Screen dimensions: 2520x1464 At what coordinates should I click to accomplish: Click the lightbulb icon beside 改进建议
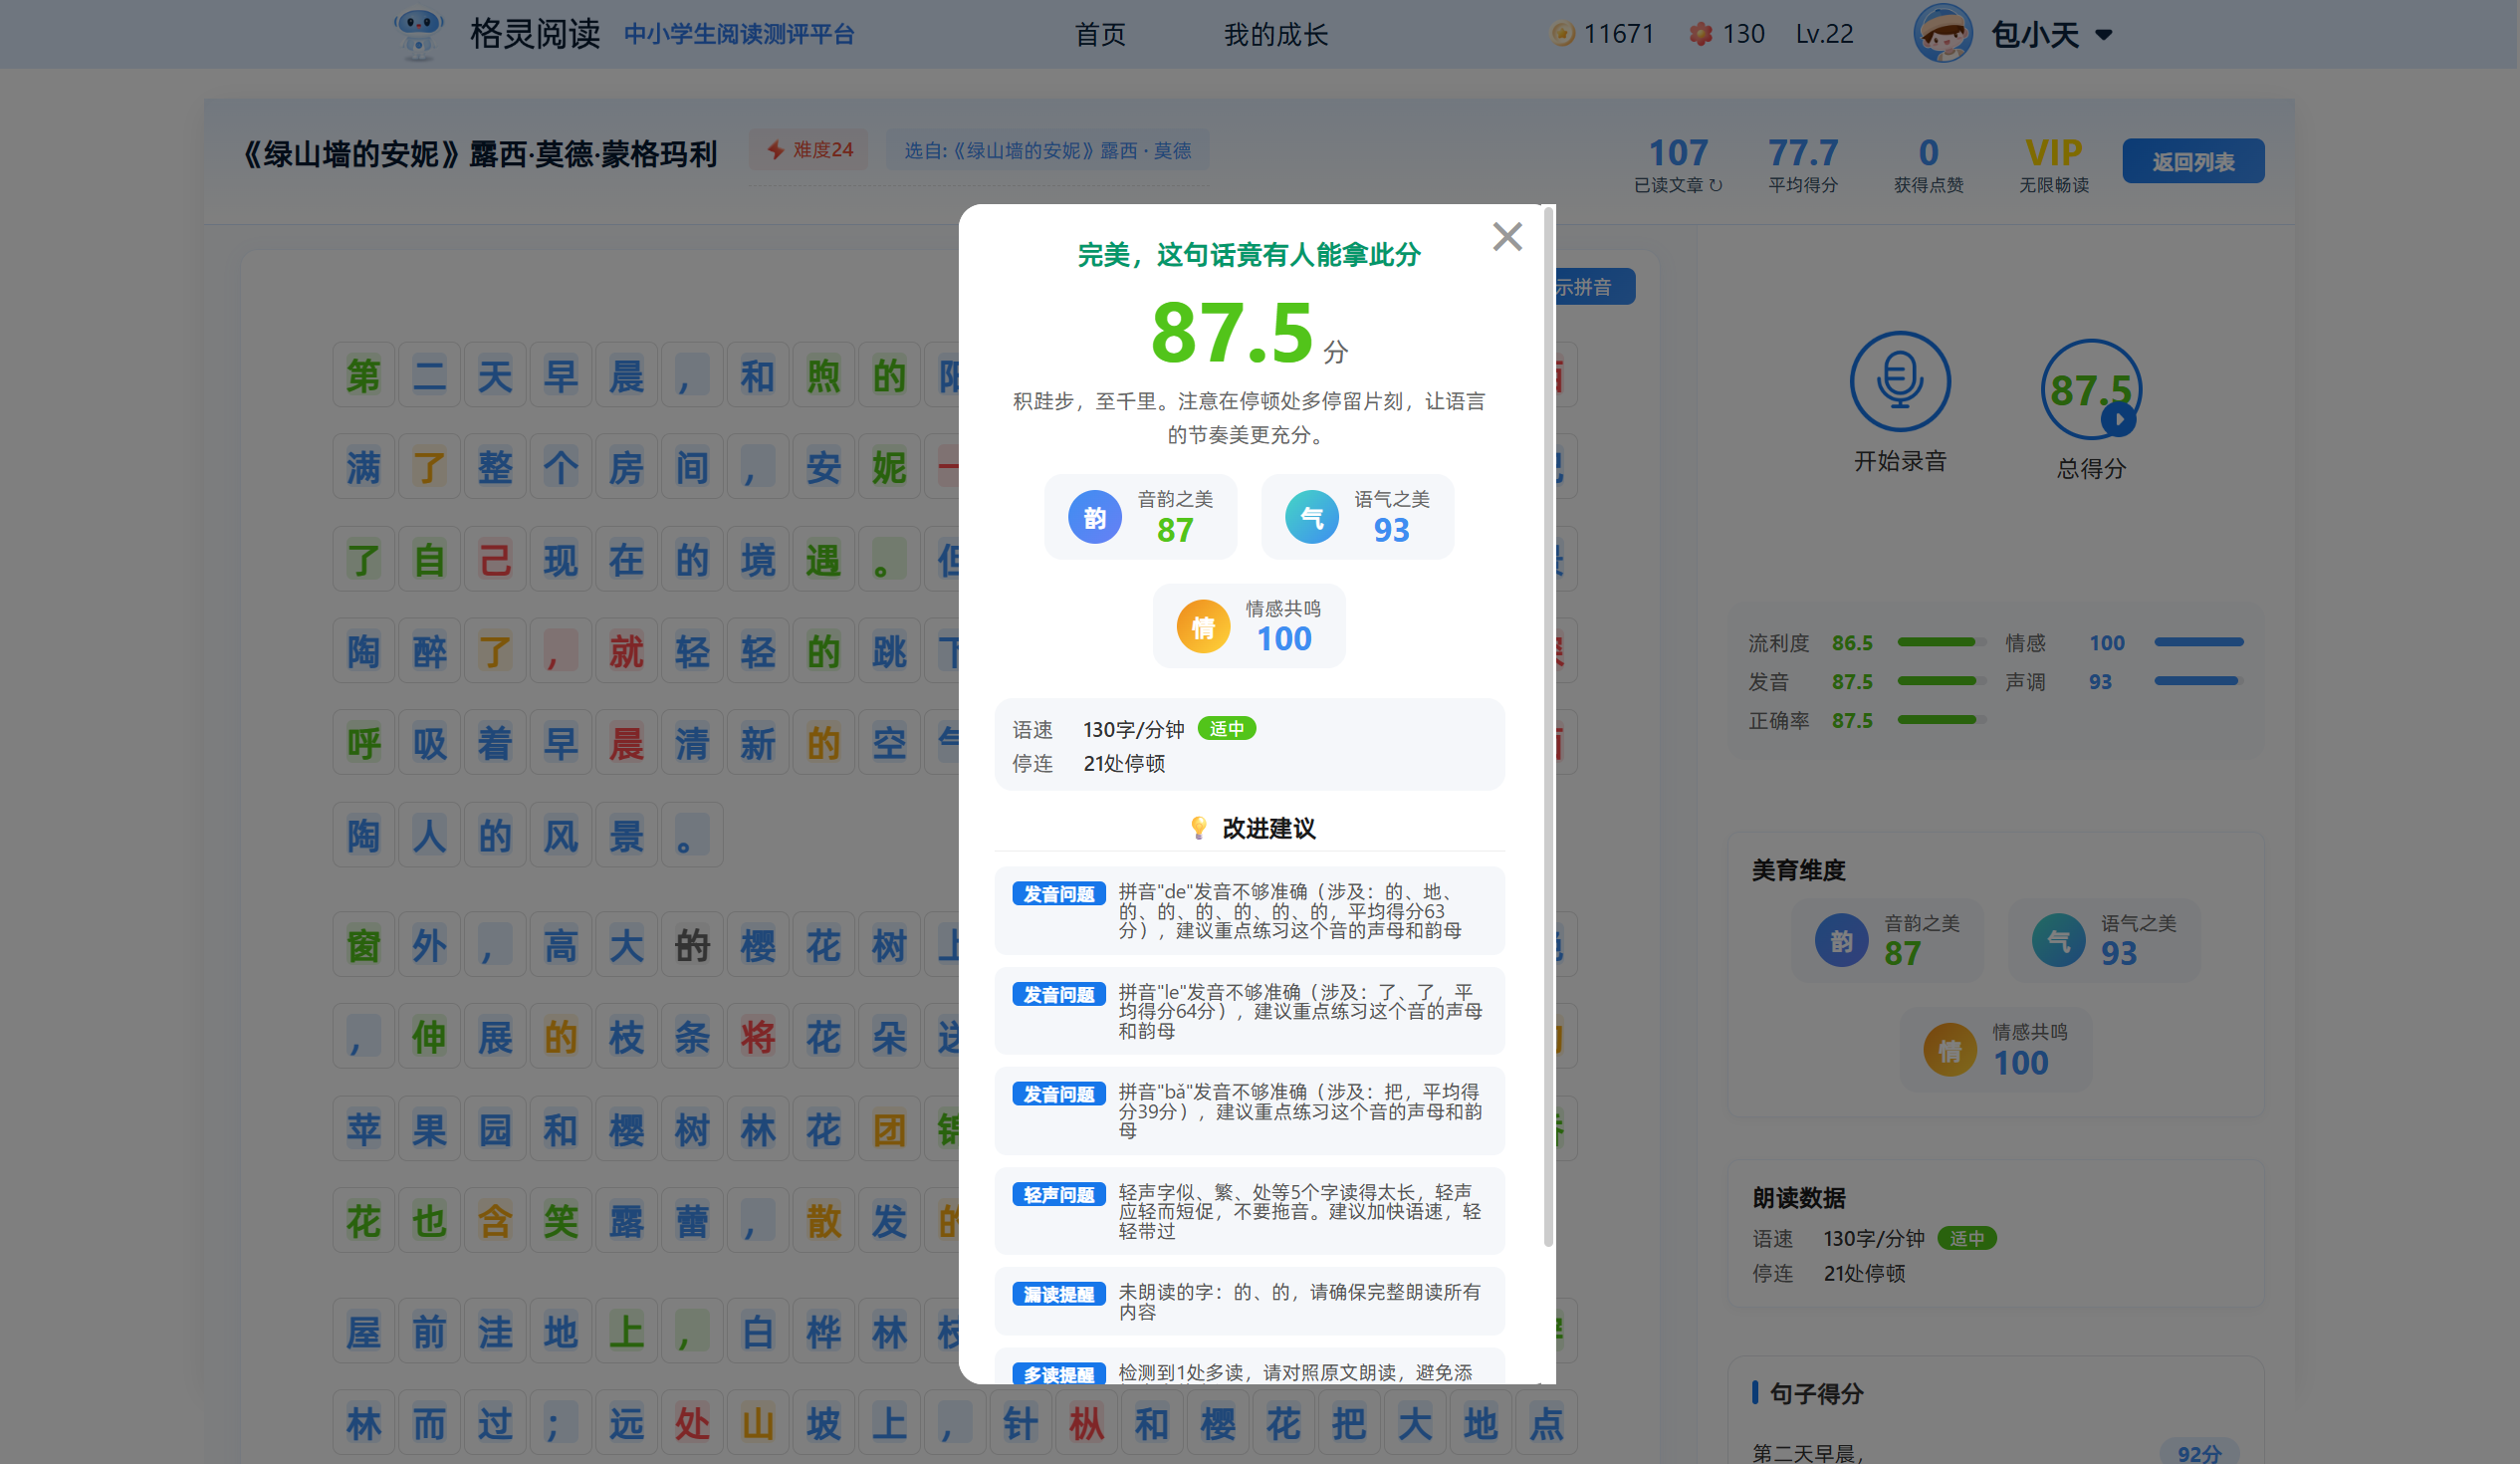tap(1198, 827)
